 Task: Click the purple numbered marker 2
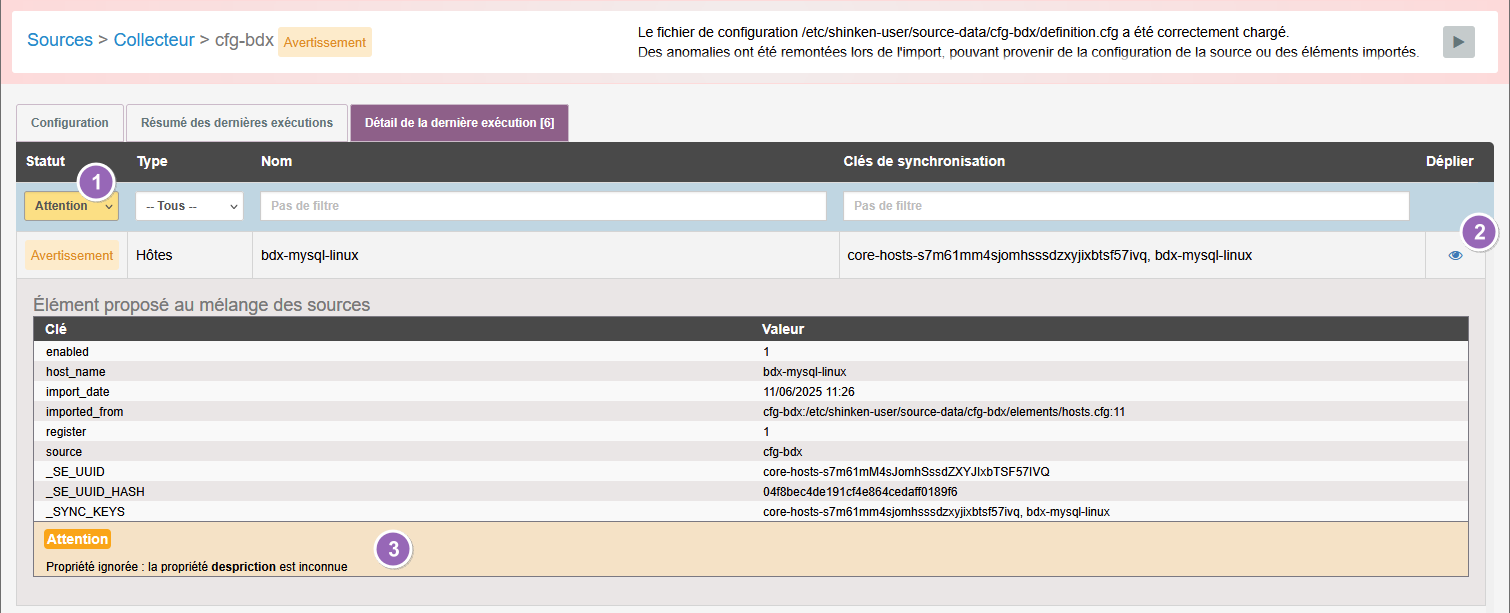pos(1479,233)
